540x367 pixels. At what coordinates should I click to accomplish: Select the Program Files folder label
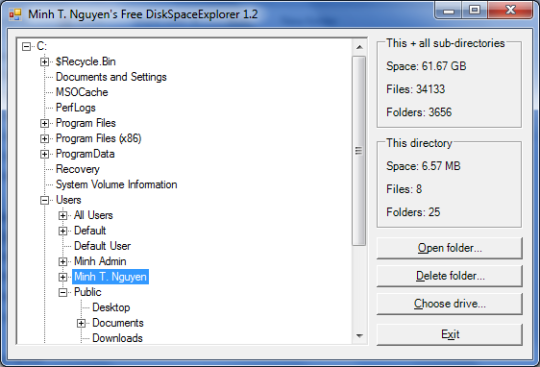[x=86, y=123]
